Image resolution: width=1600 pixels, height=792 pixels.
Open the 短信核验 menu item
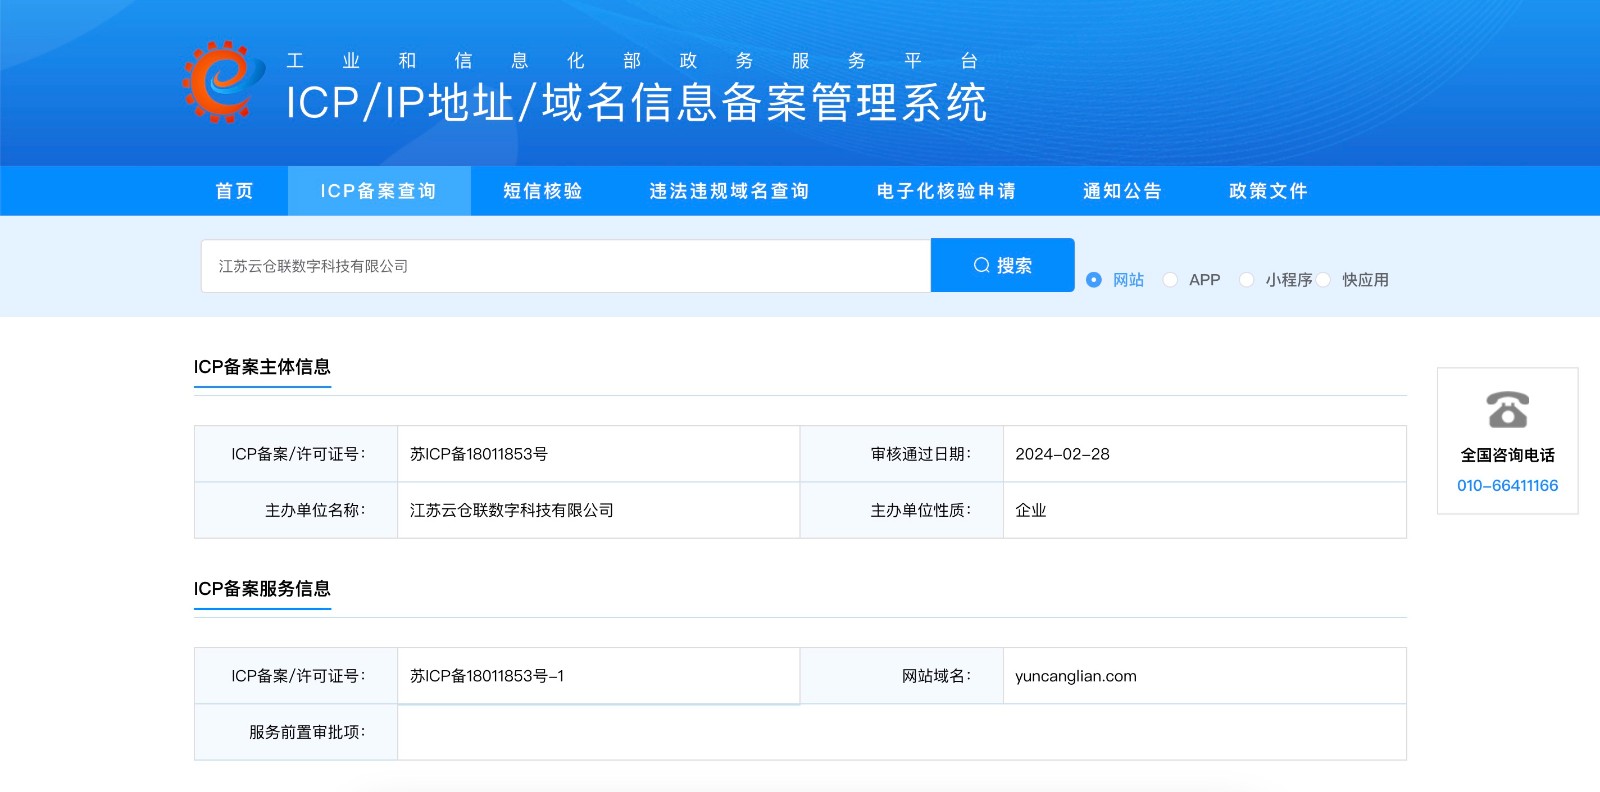pos(543,191)
